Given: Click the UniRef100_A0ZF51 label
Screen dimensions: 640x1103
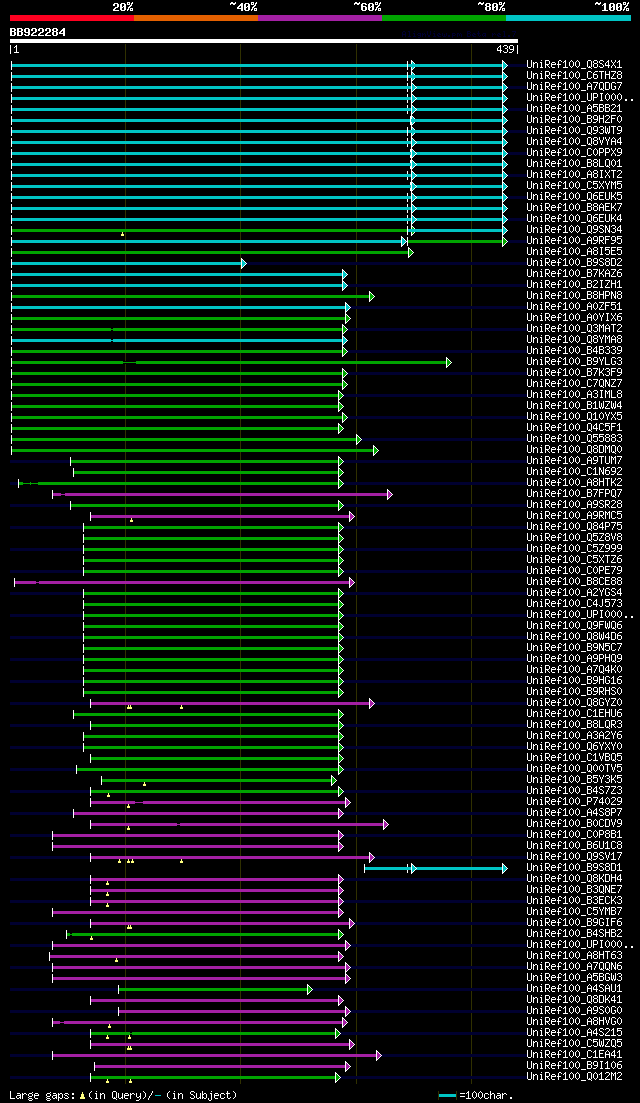Looking at the screenshot, I should click(574, 307).
